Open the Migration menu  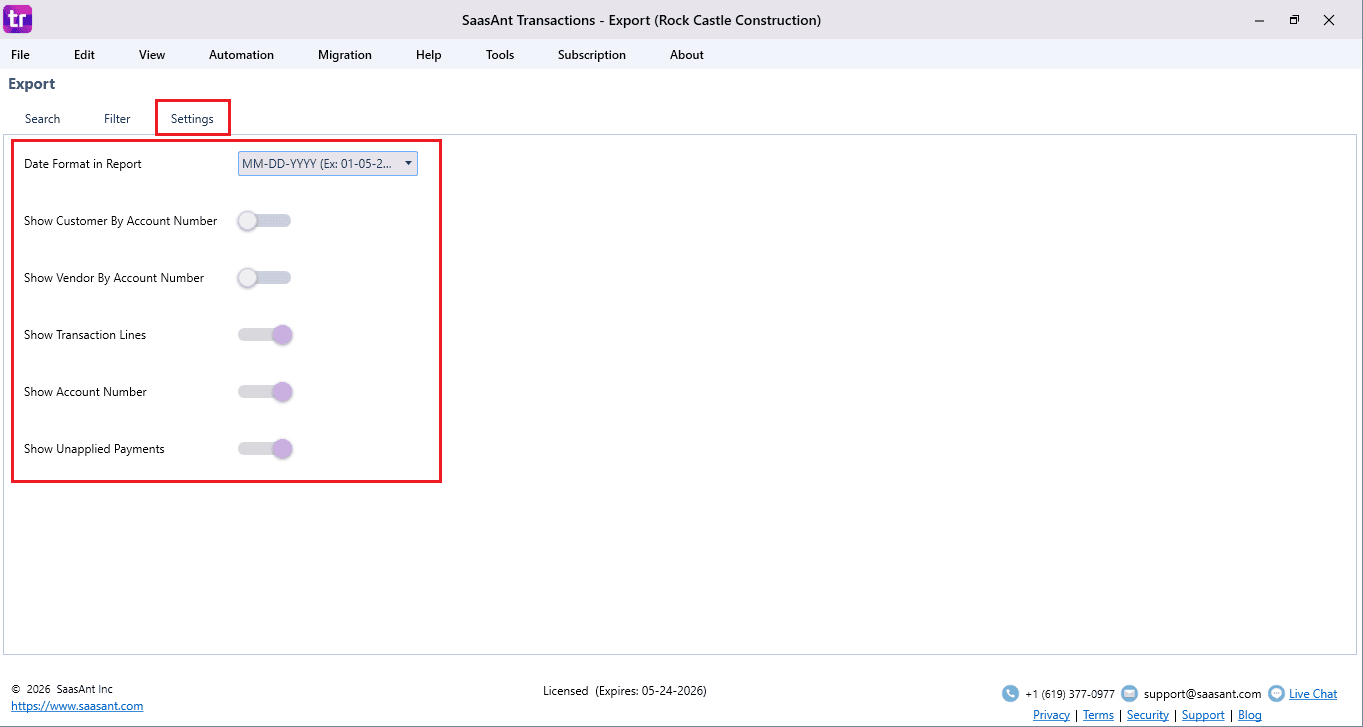(x=344, y=55)
